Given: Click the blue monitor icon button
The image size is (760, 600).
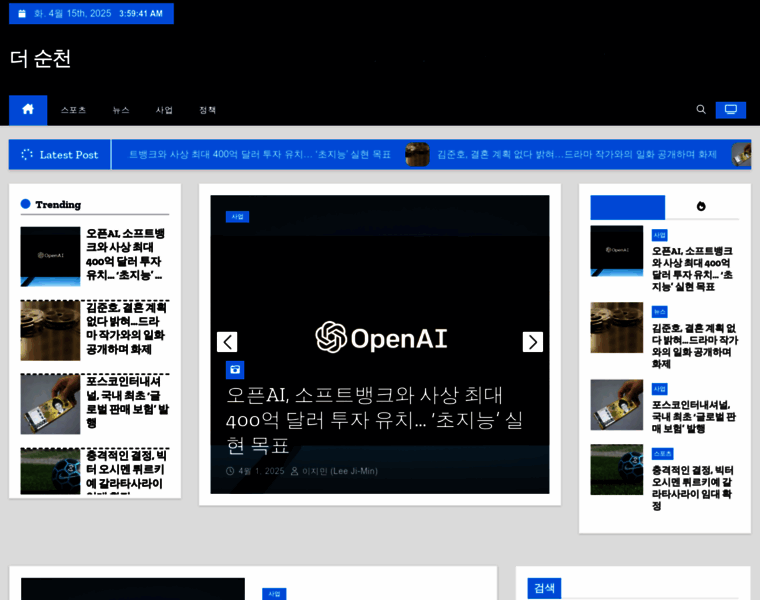Looking at the screenshot, I should click(730, 110).
